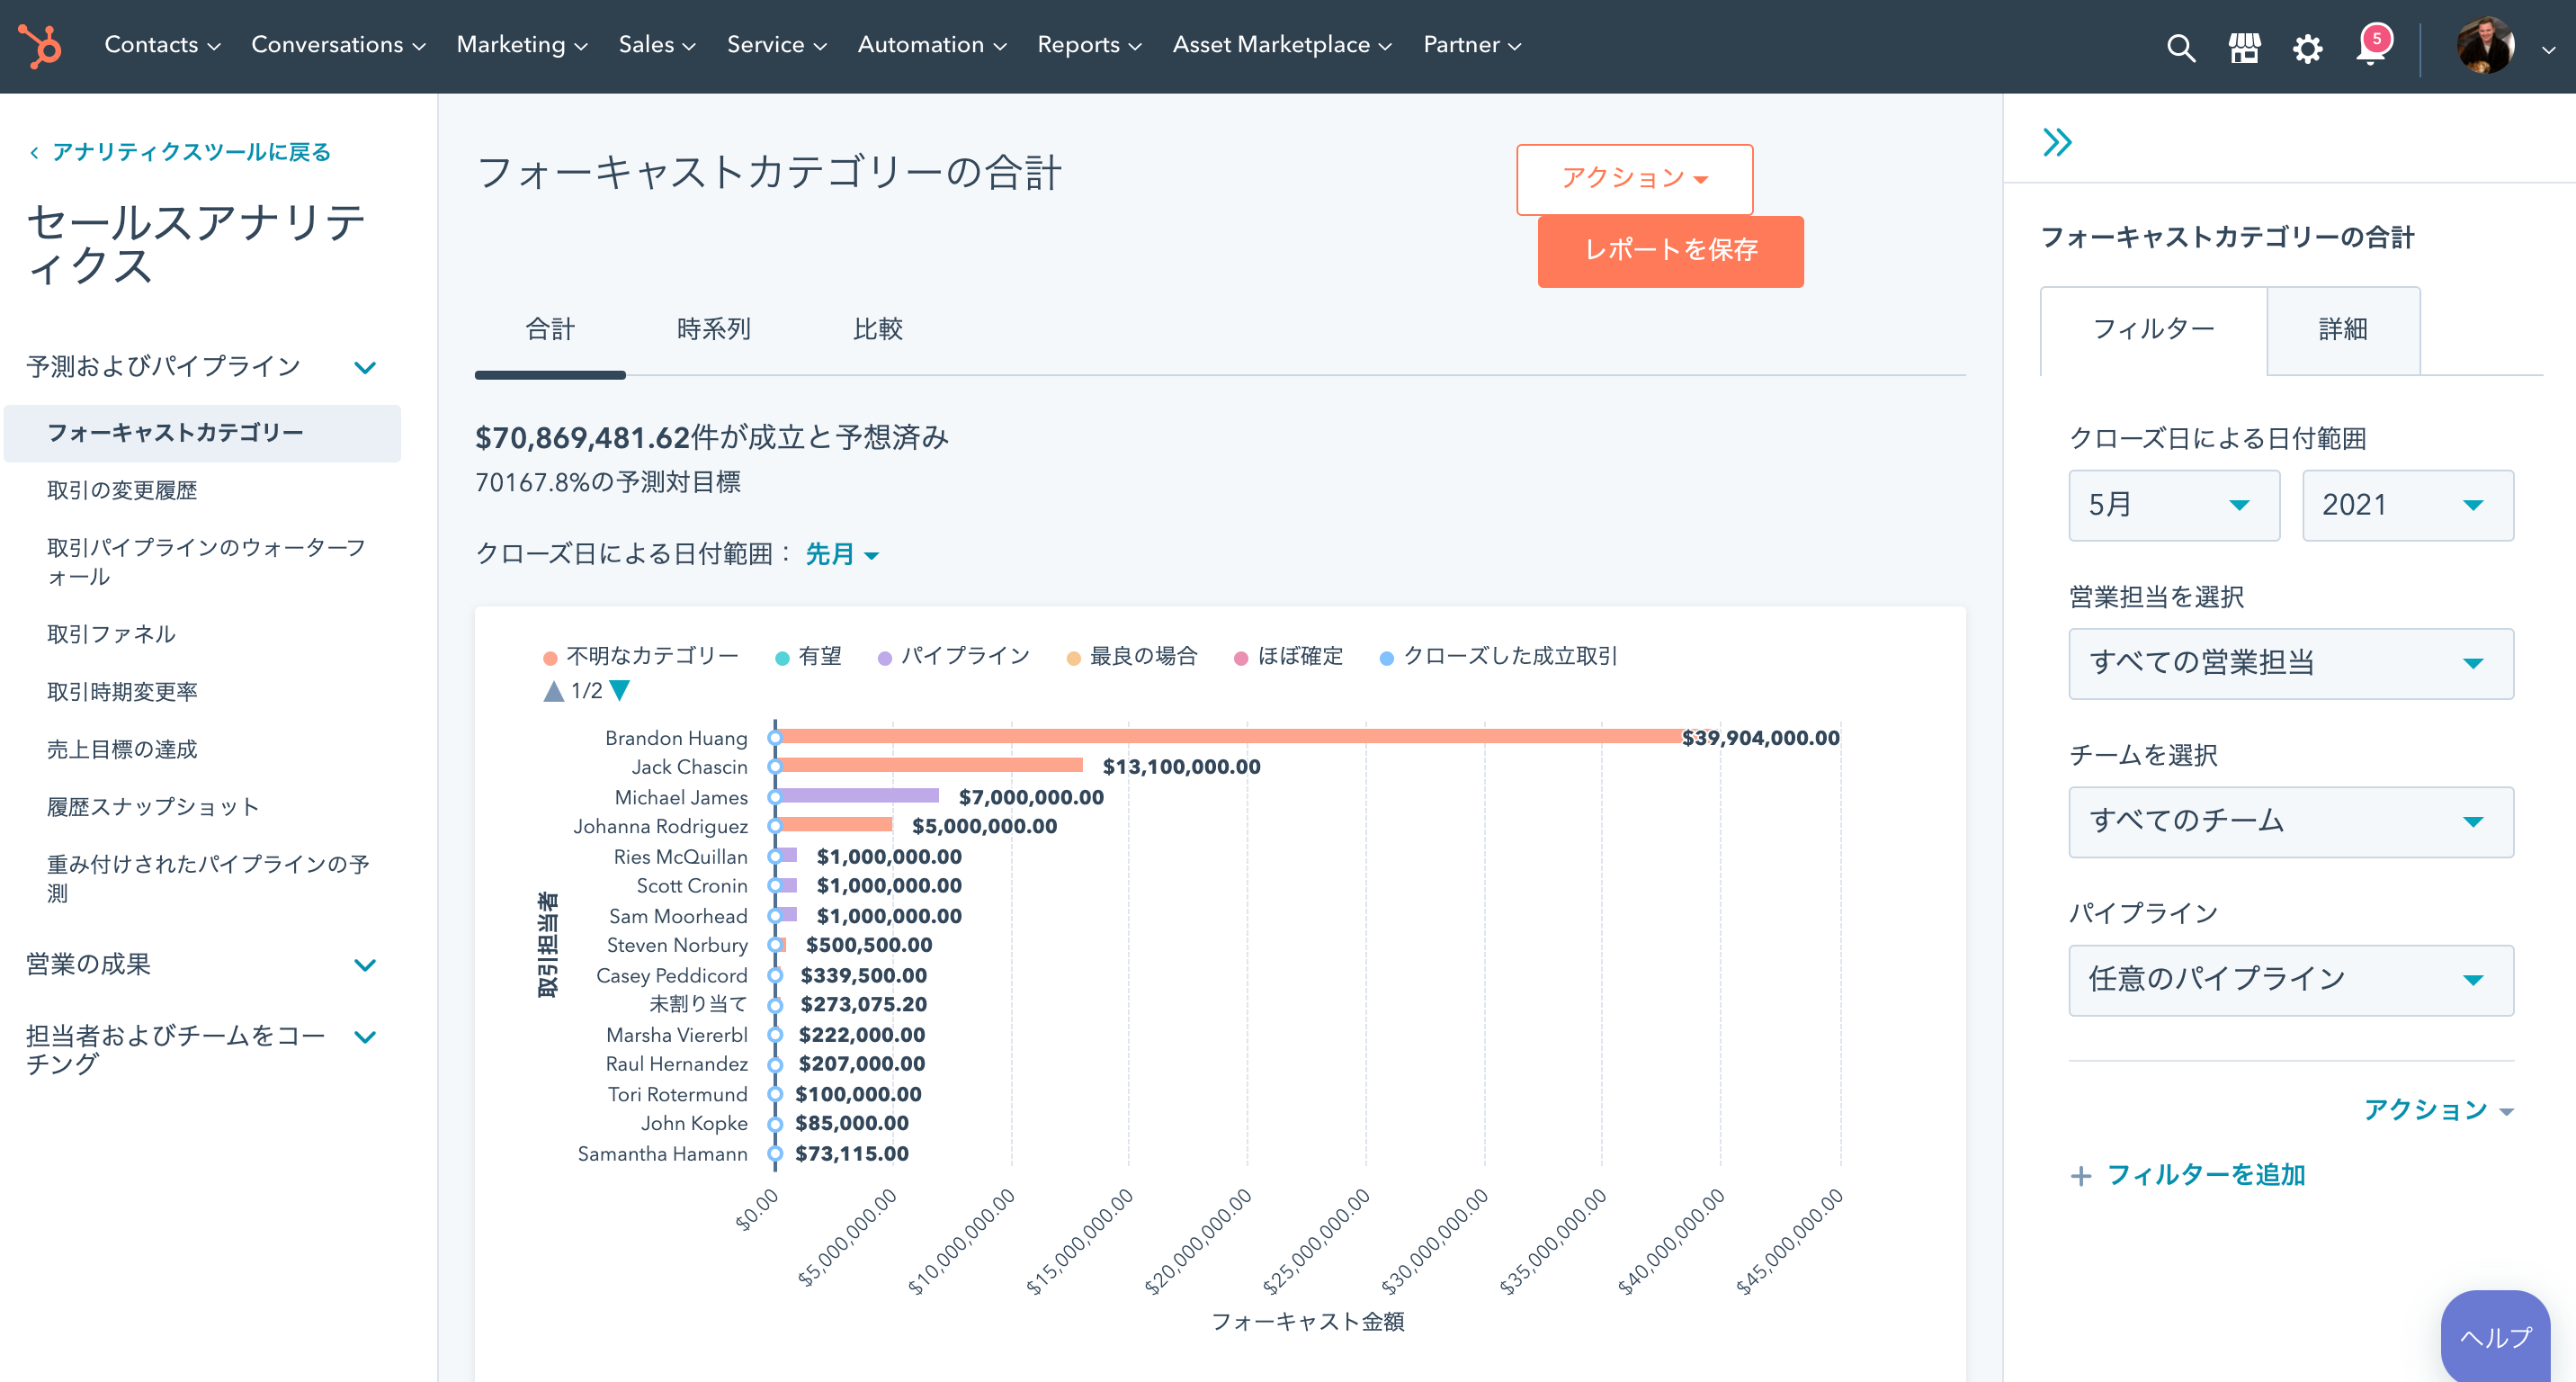Toggle the 不明なカテゴリー legend series
The image size is (2576, 1382).
pyautogui.click(x=640, y=656)
